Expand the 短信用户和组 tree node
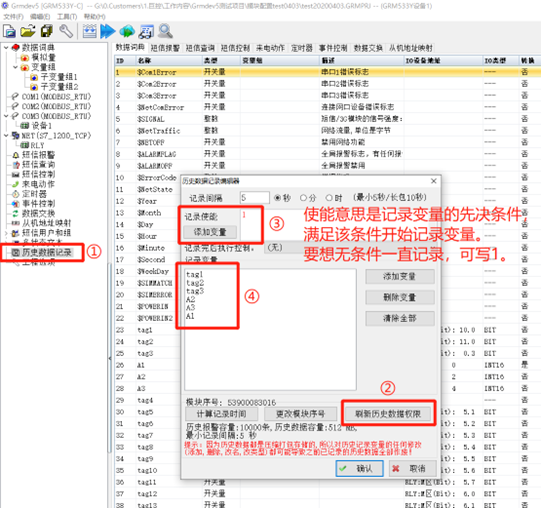The height and width of the screenshot is (508, 541). [6, 233]
